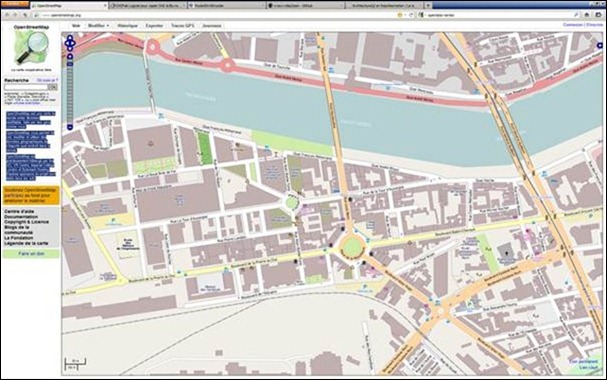607x380 pixels.
Task: Click the zoom out minus button
Action: (x=70, y=127)
